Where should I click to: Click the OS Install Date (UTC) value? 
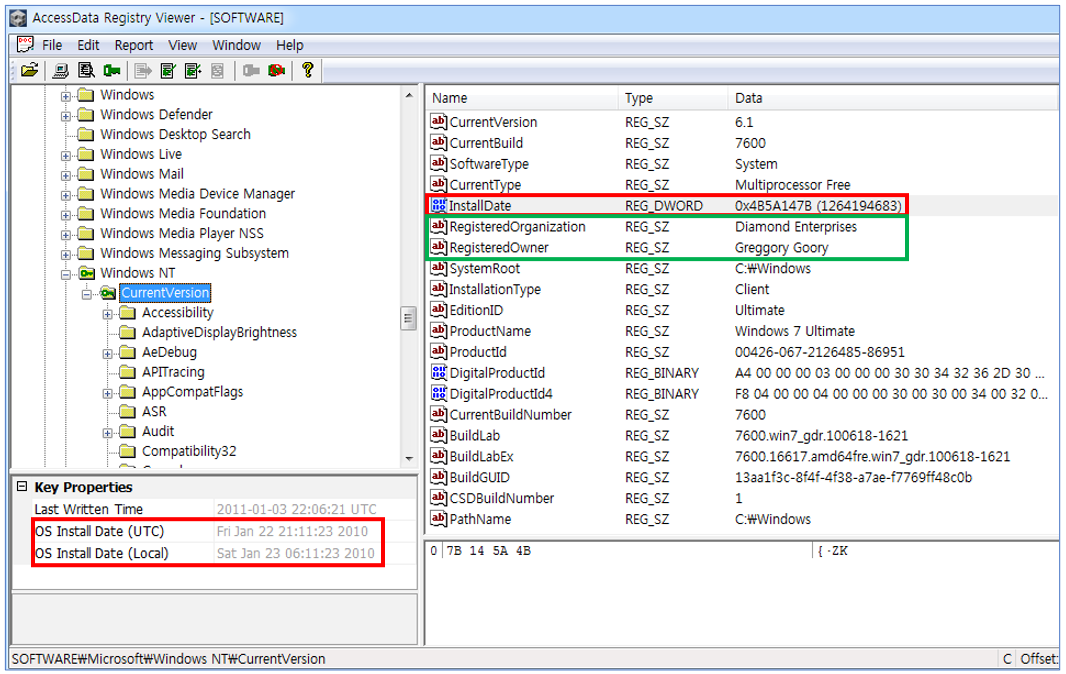pyautogui.click(x=292, y=531)
